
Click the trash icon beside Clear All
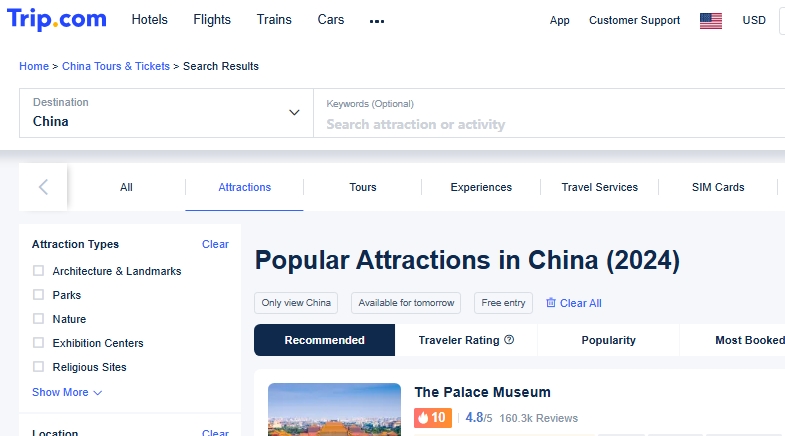[x=551, y=302]
